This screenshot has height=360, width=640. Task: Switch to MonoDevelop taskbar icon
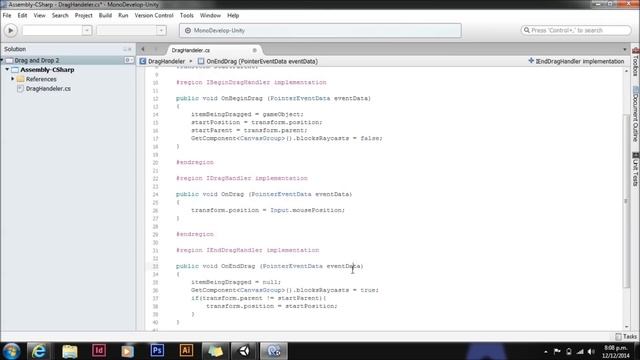273,351
